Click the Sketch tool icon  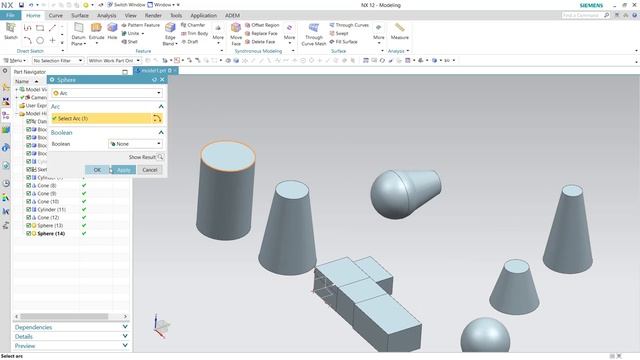(x=11, y=28)
